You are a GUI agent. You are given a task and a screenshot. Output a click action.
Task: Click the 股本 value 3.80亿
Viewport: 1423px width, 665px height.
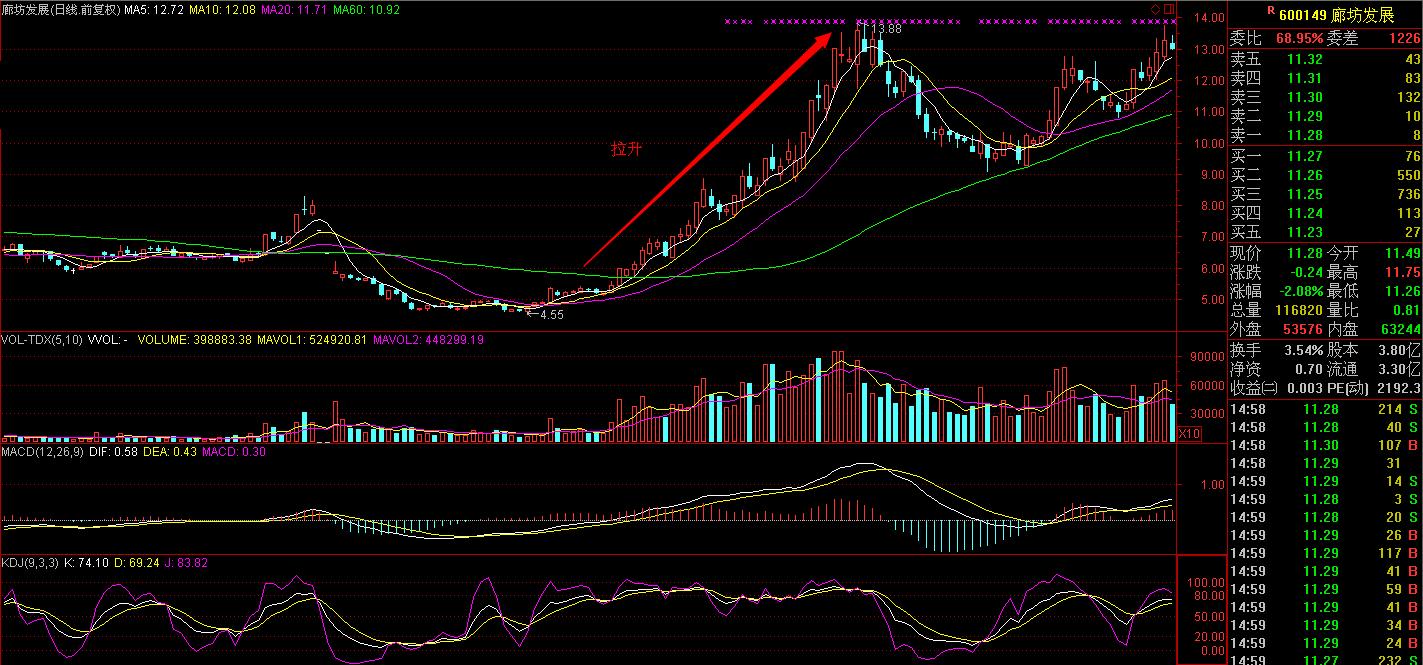coord(1400,351)
